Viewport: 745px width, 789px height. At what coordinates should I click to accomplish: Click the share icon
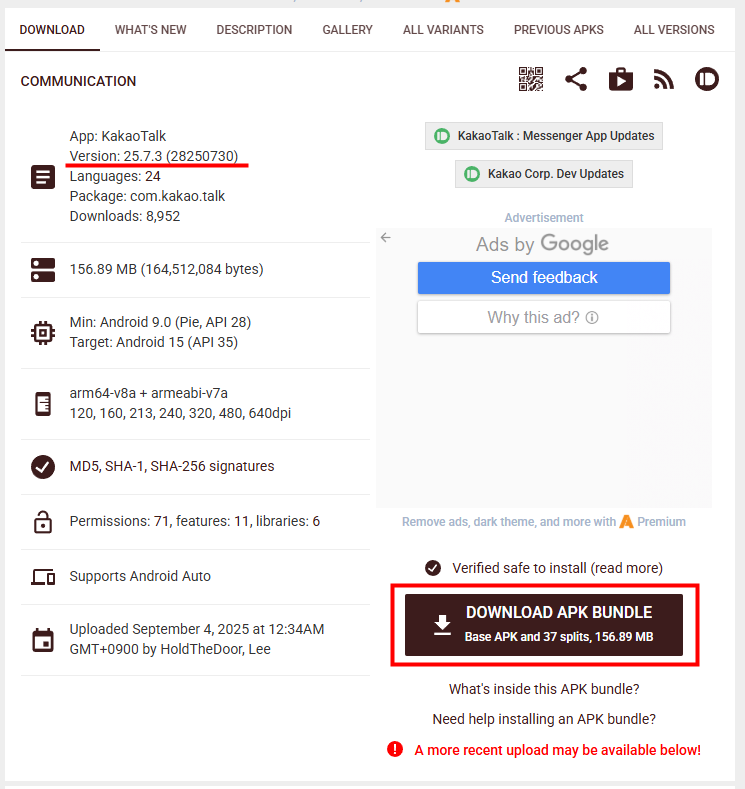coord(576,80)
